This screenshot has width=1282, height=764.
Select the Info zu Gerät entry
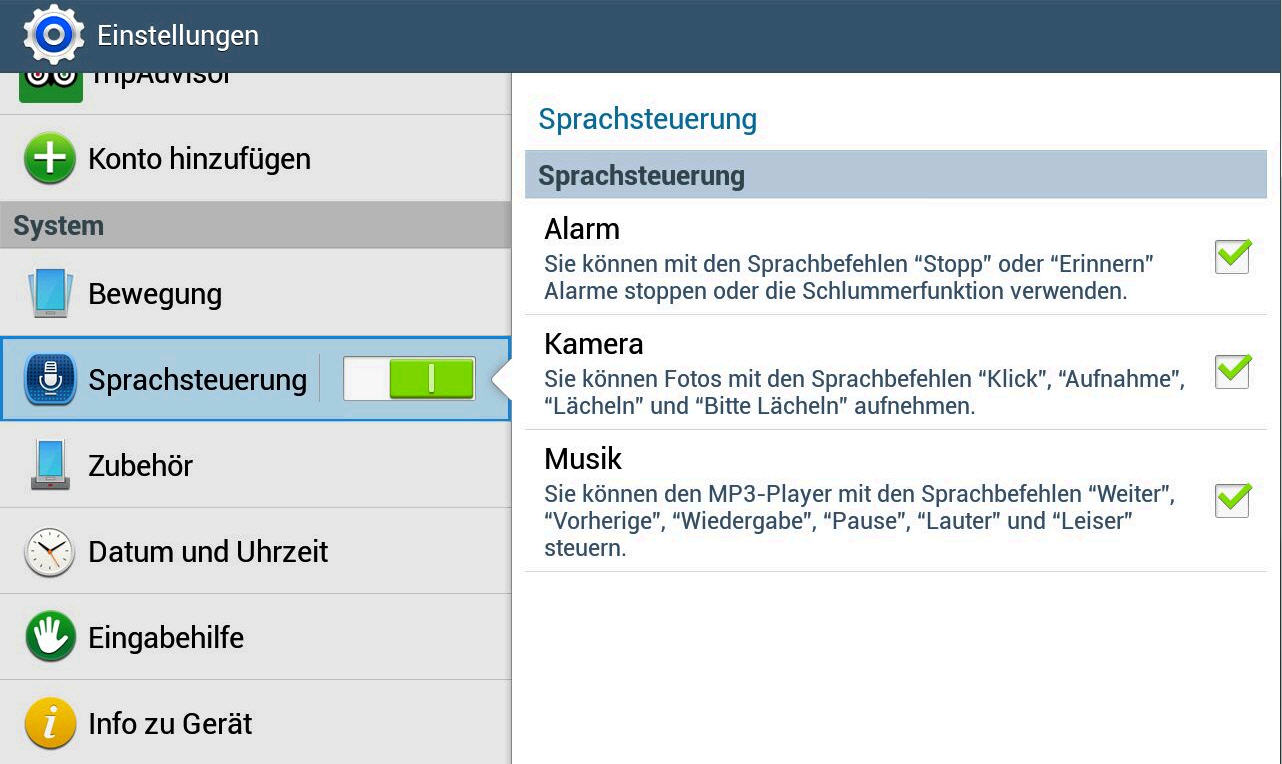click(x=170, y=724)
